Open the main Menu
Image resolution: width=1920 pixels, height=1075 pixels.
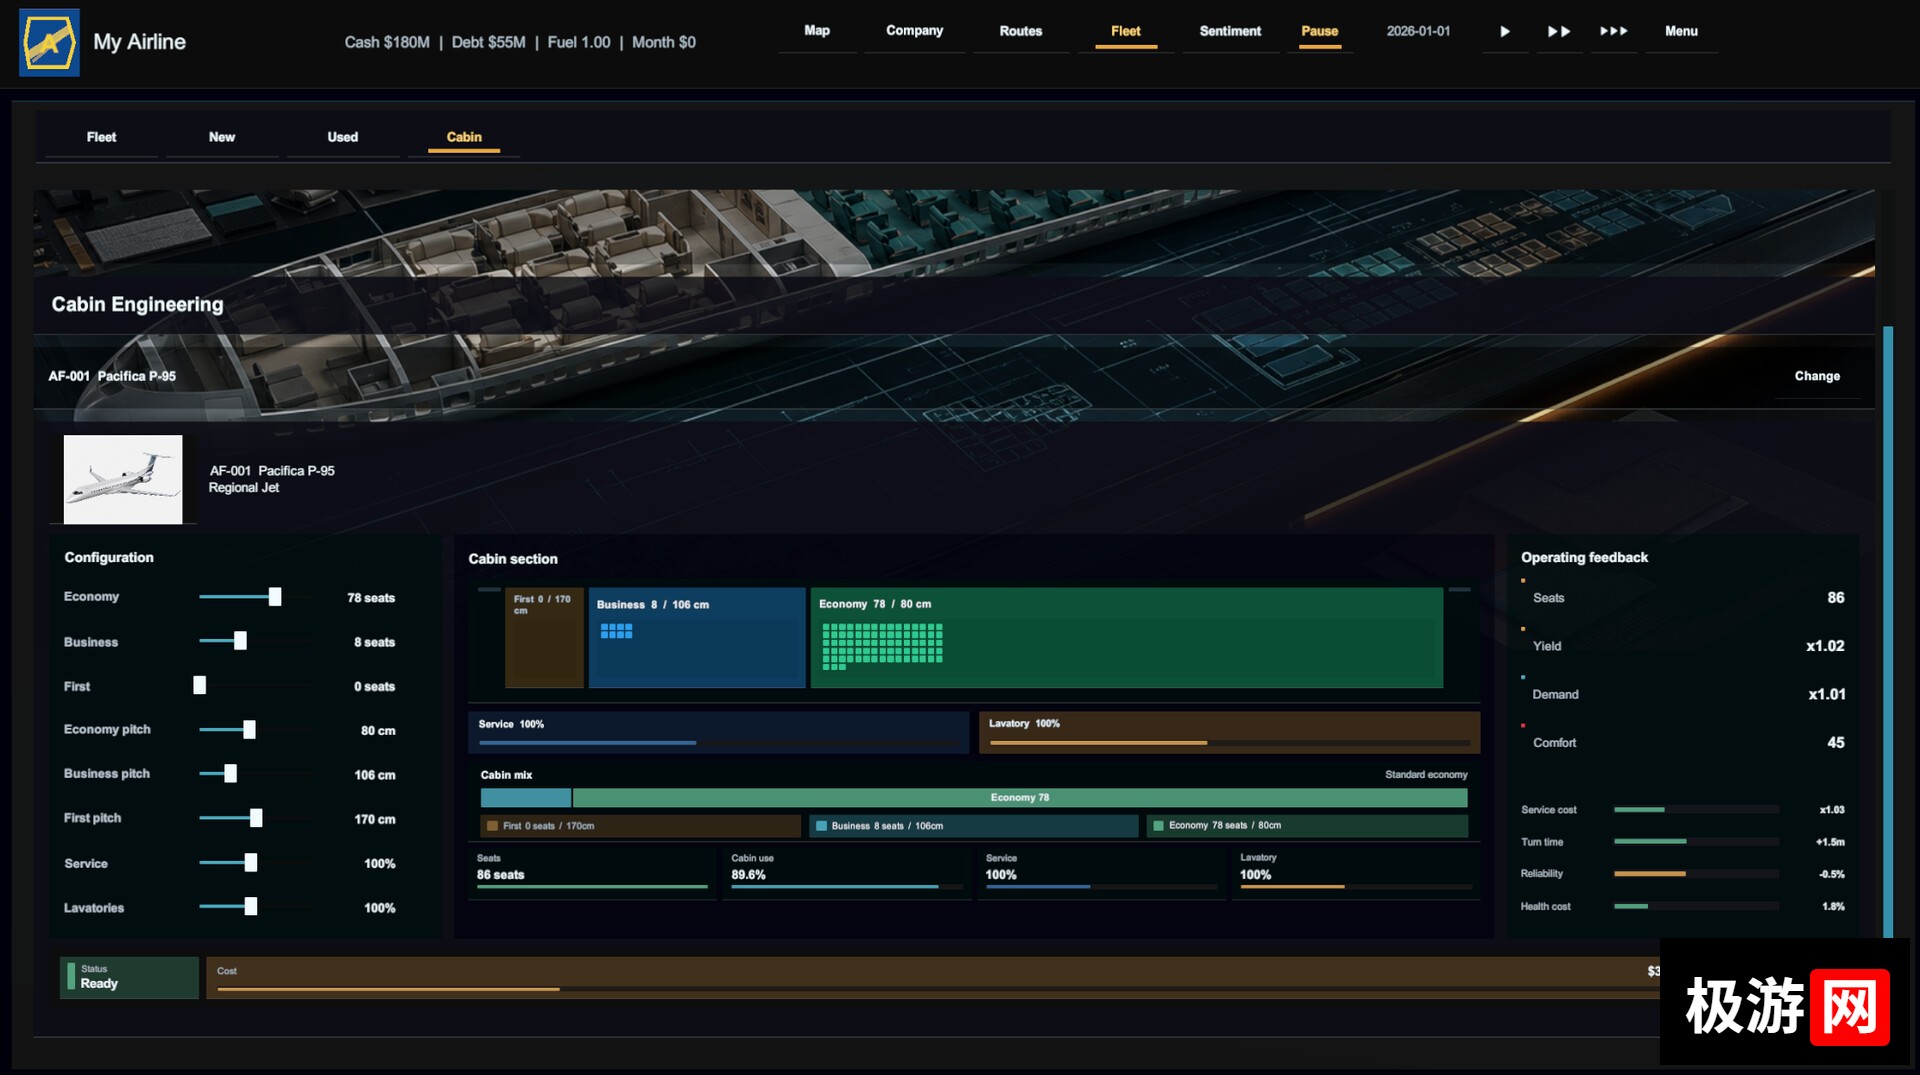pyautogui.click(x=1681, y=32)
